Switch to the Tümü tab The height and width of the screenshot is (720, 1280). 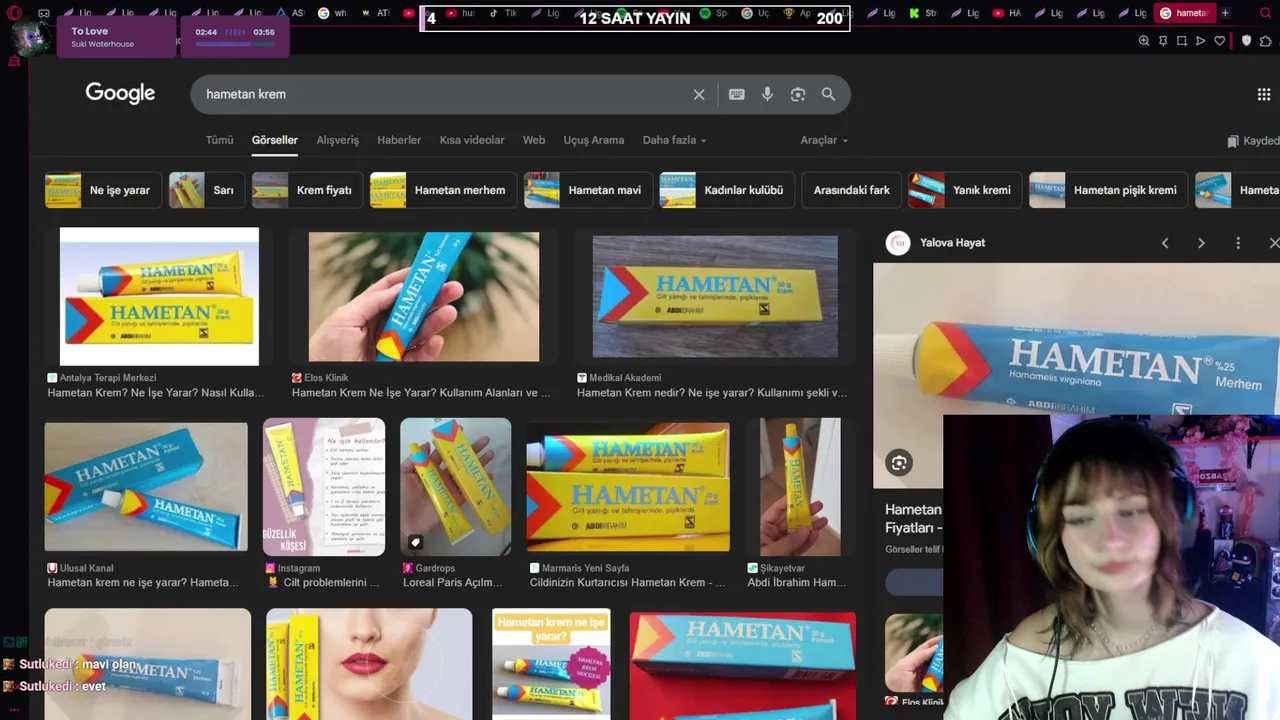tap(219, 140)
